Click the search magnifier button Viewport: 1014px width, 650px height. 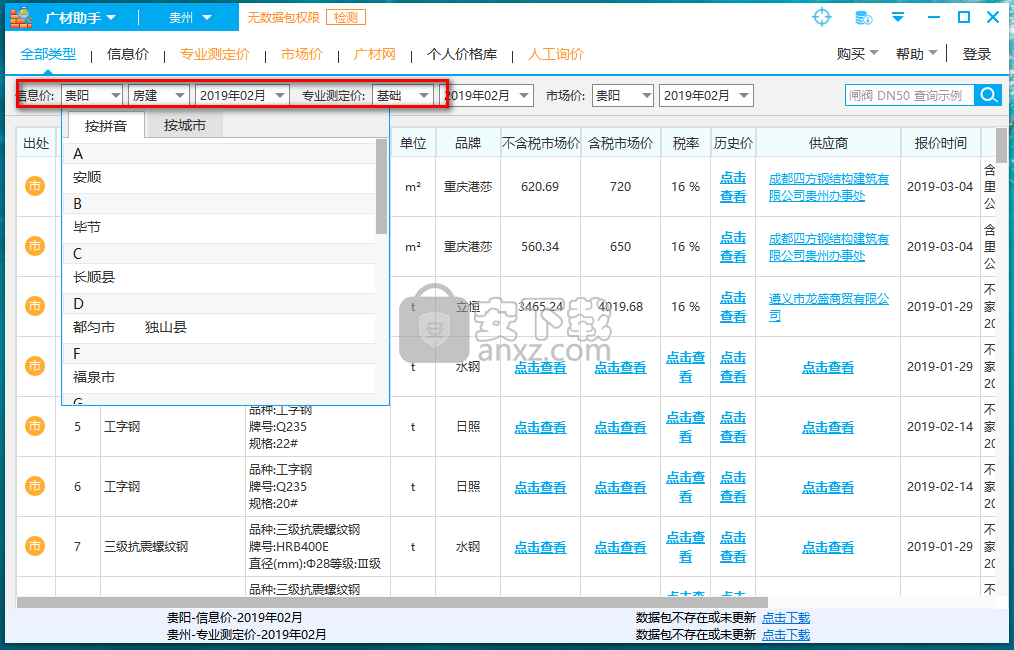click(x=988, y=95)
